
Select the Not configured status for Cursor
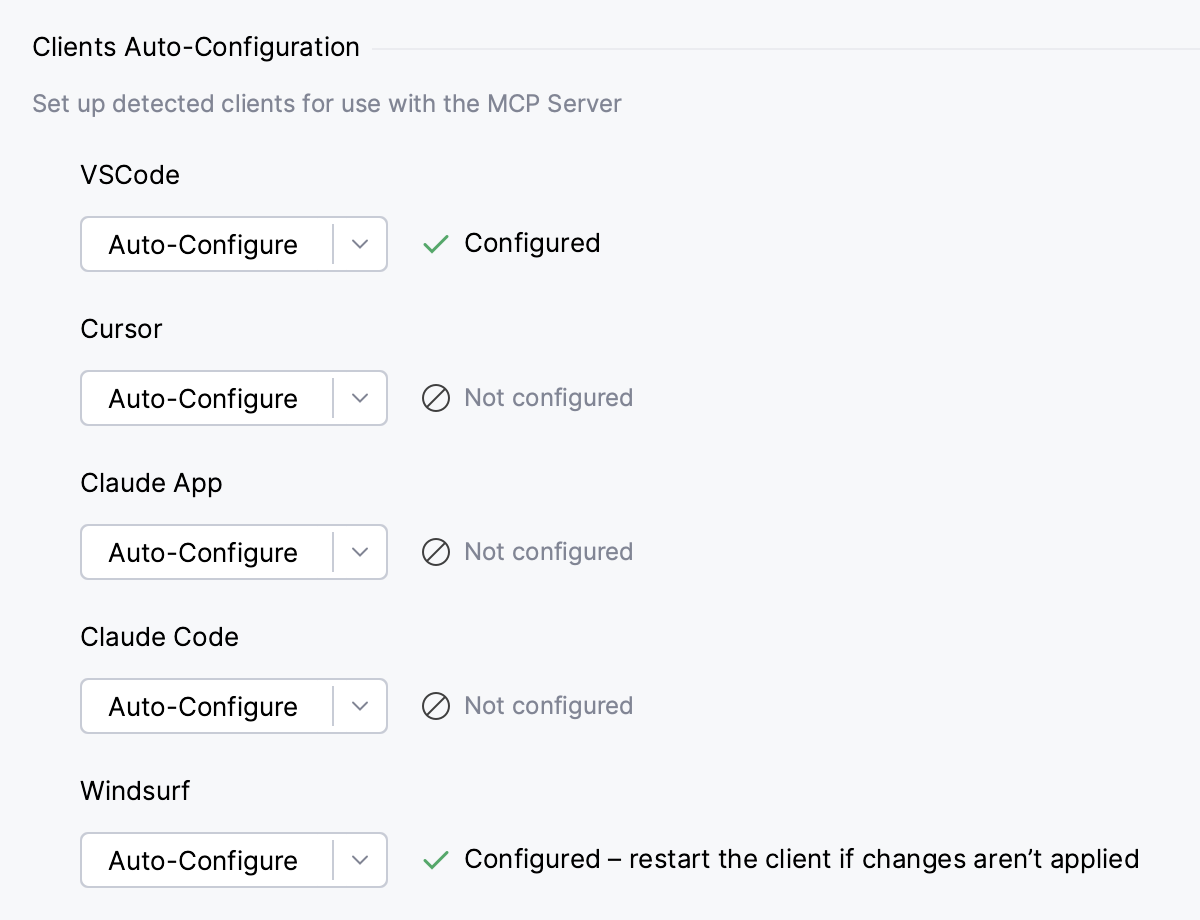(548, 398)
